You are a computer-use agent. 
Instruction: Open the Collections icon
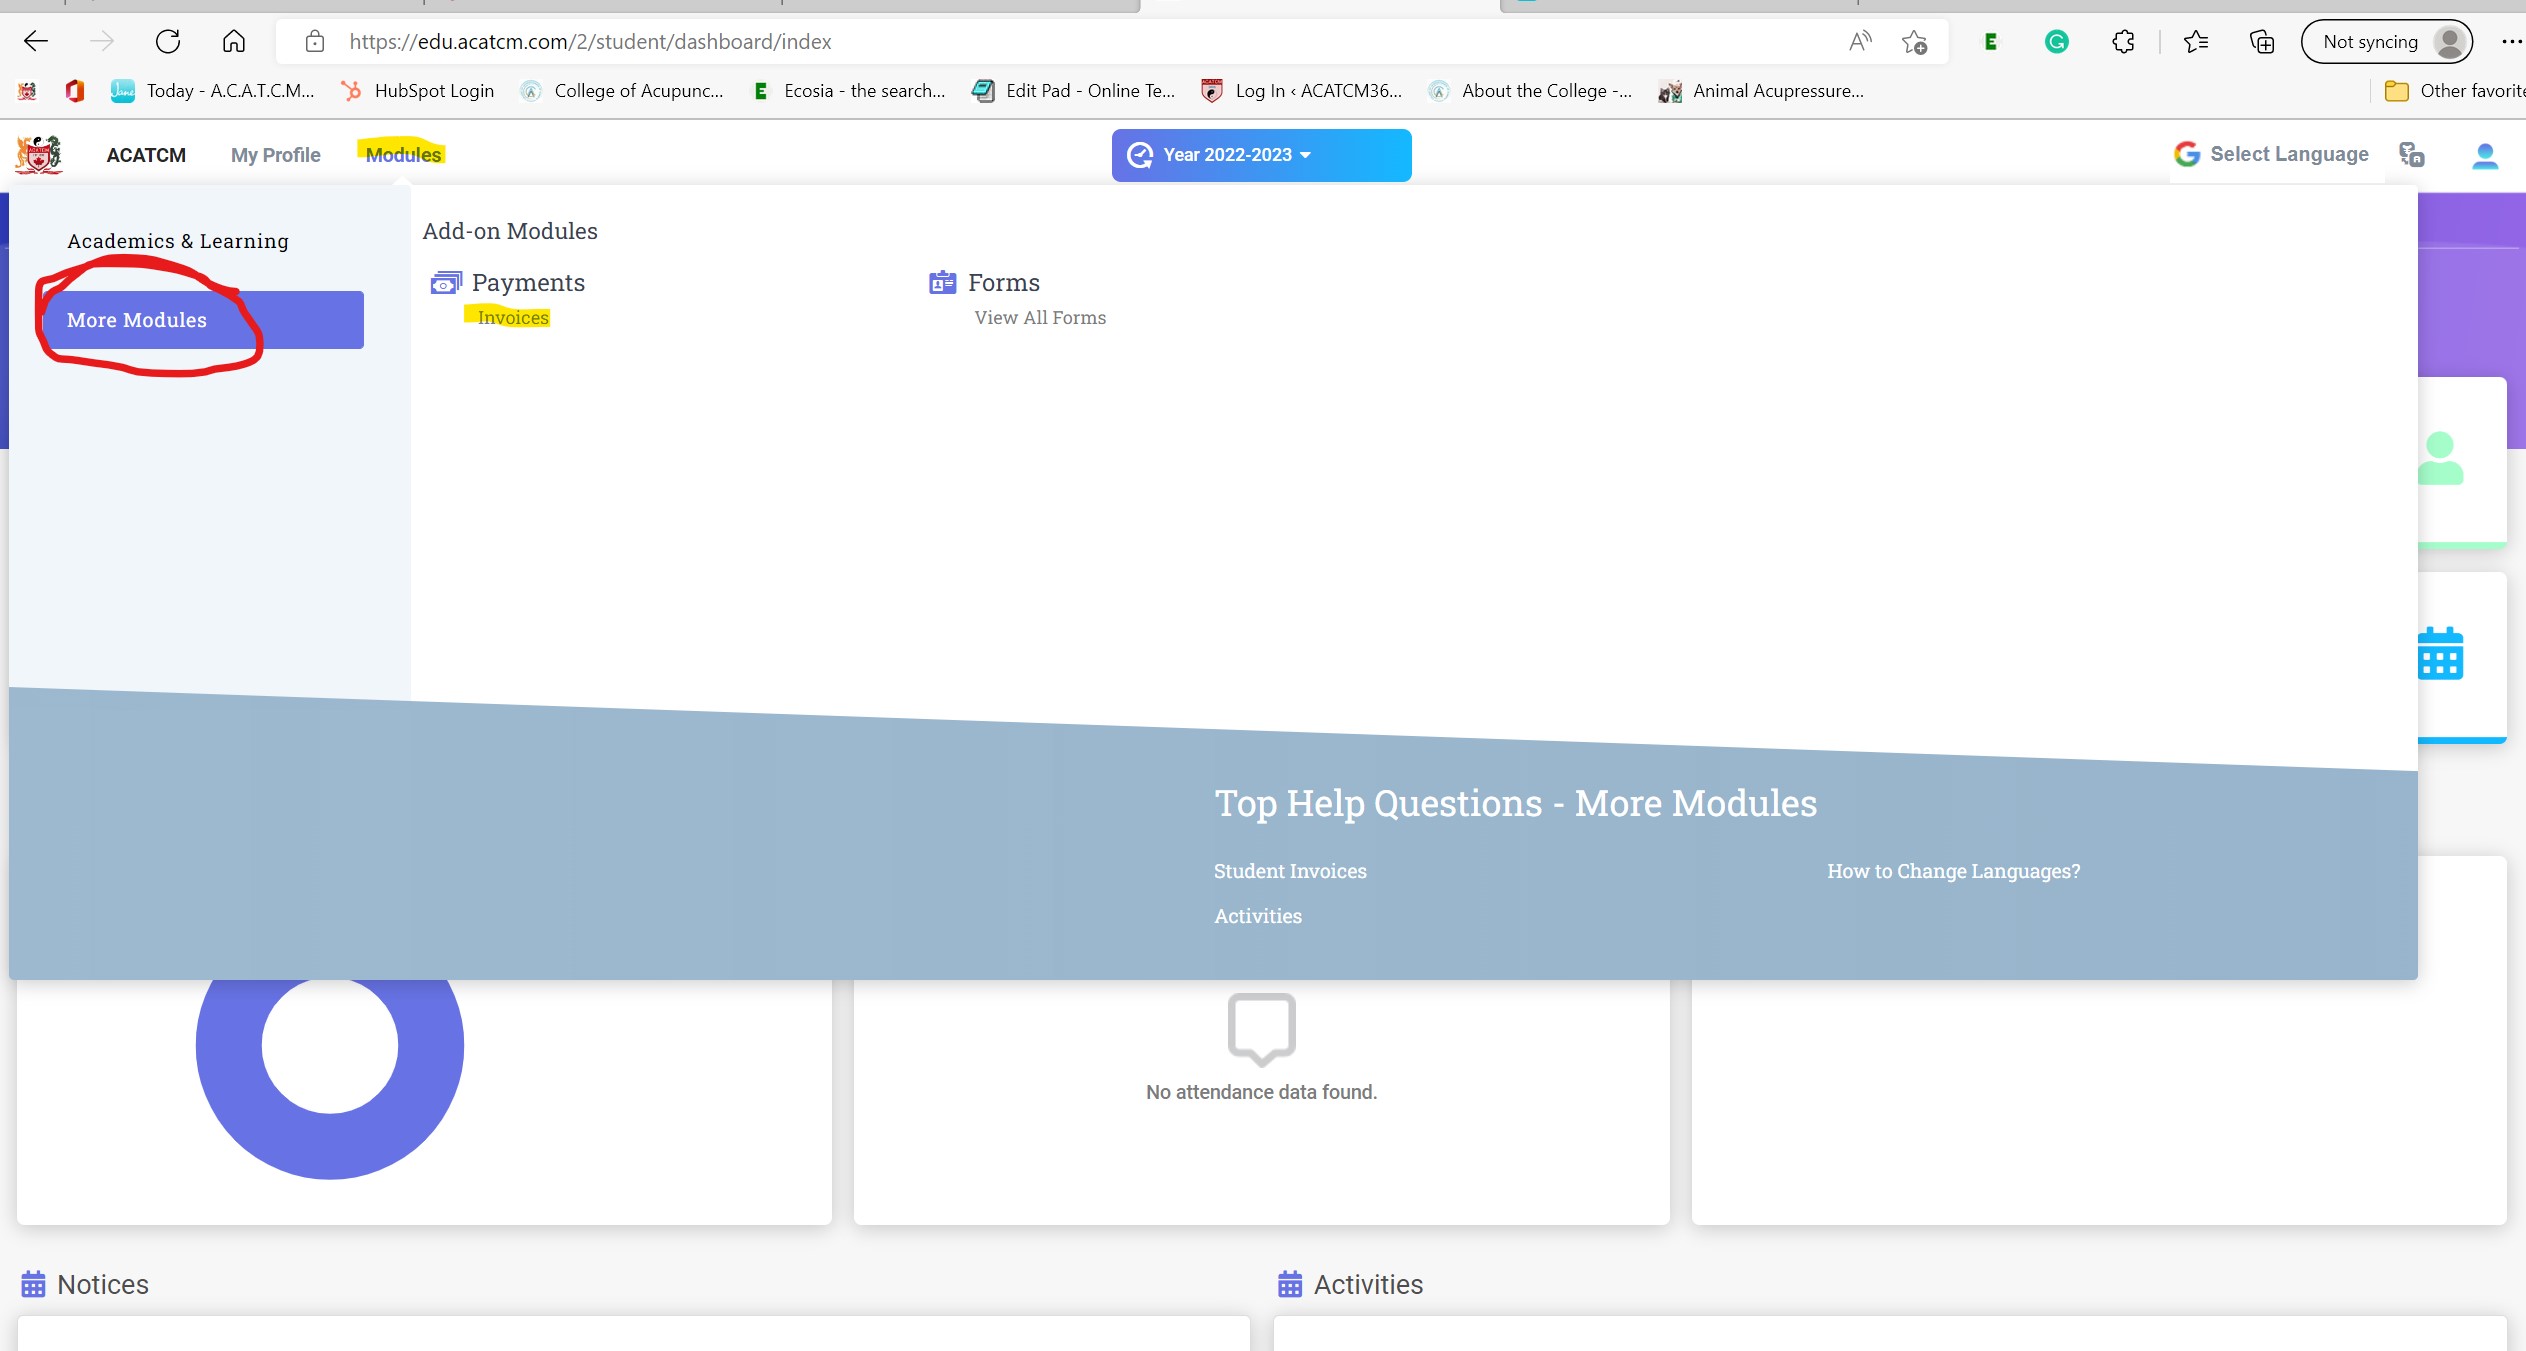tap(2262, 41)
